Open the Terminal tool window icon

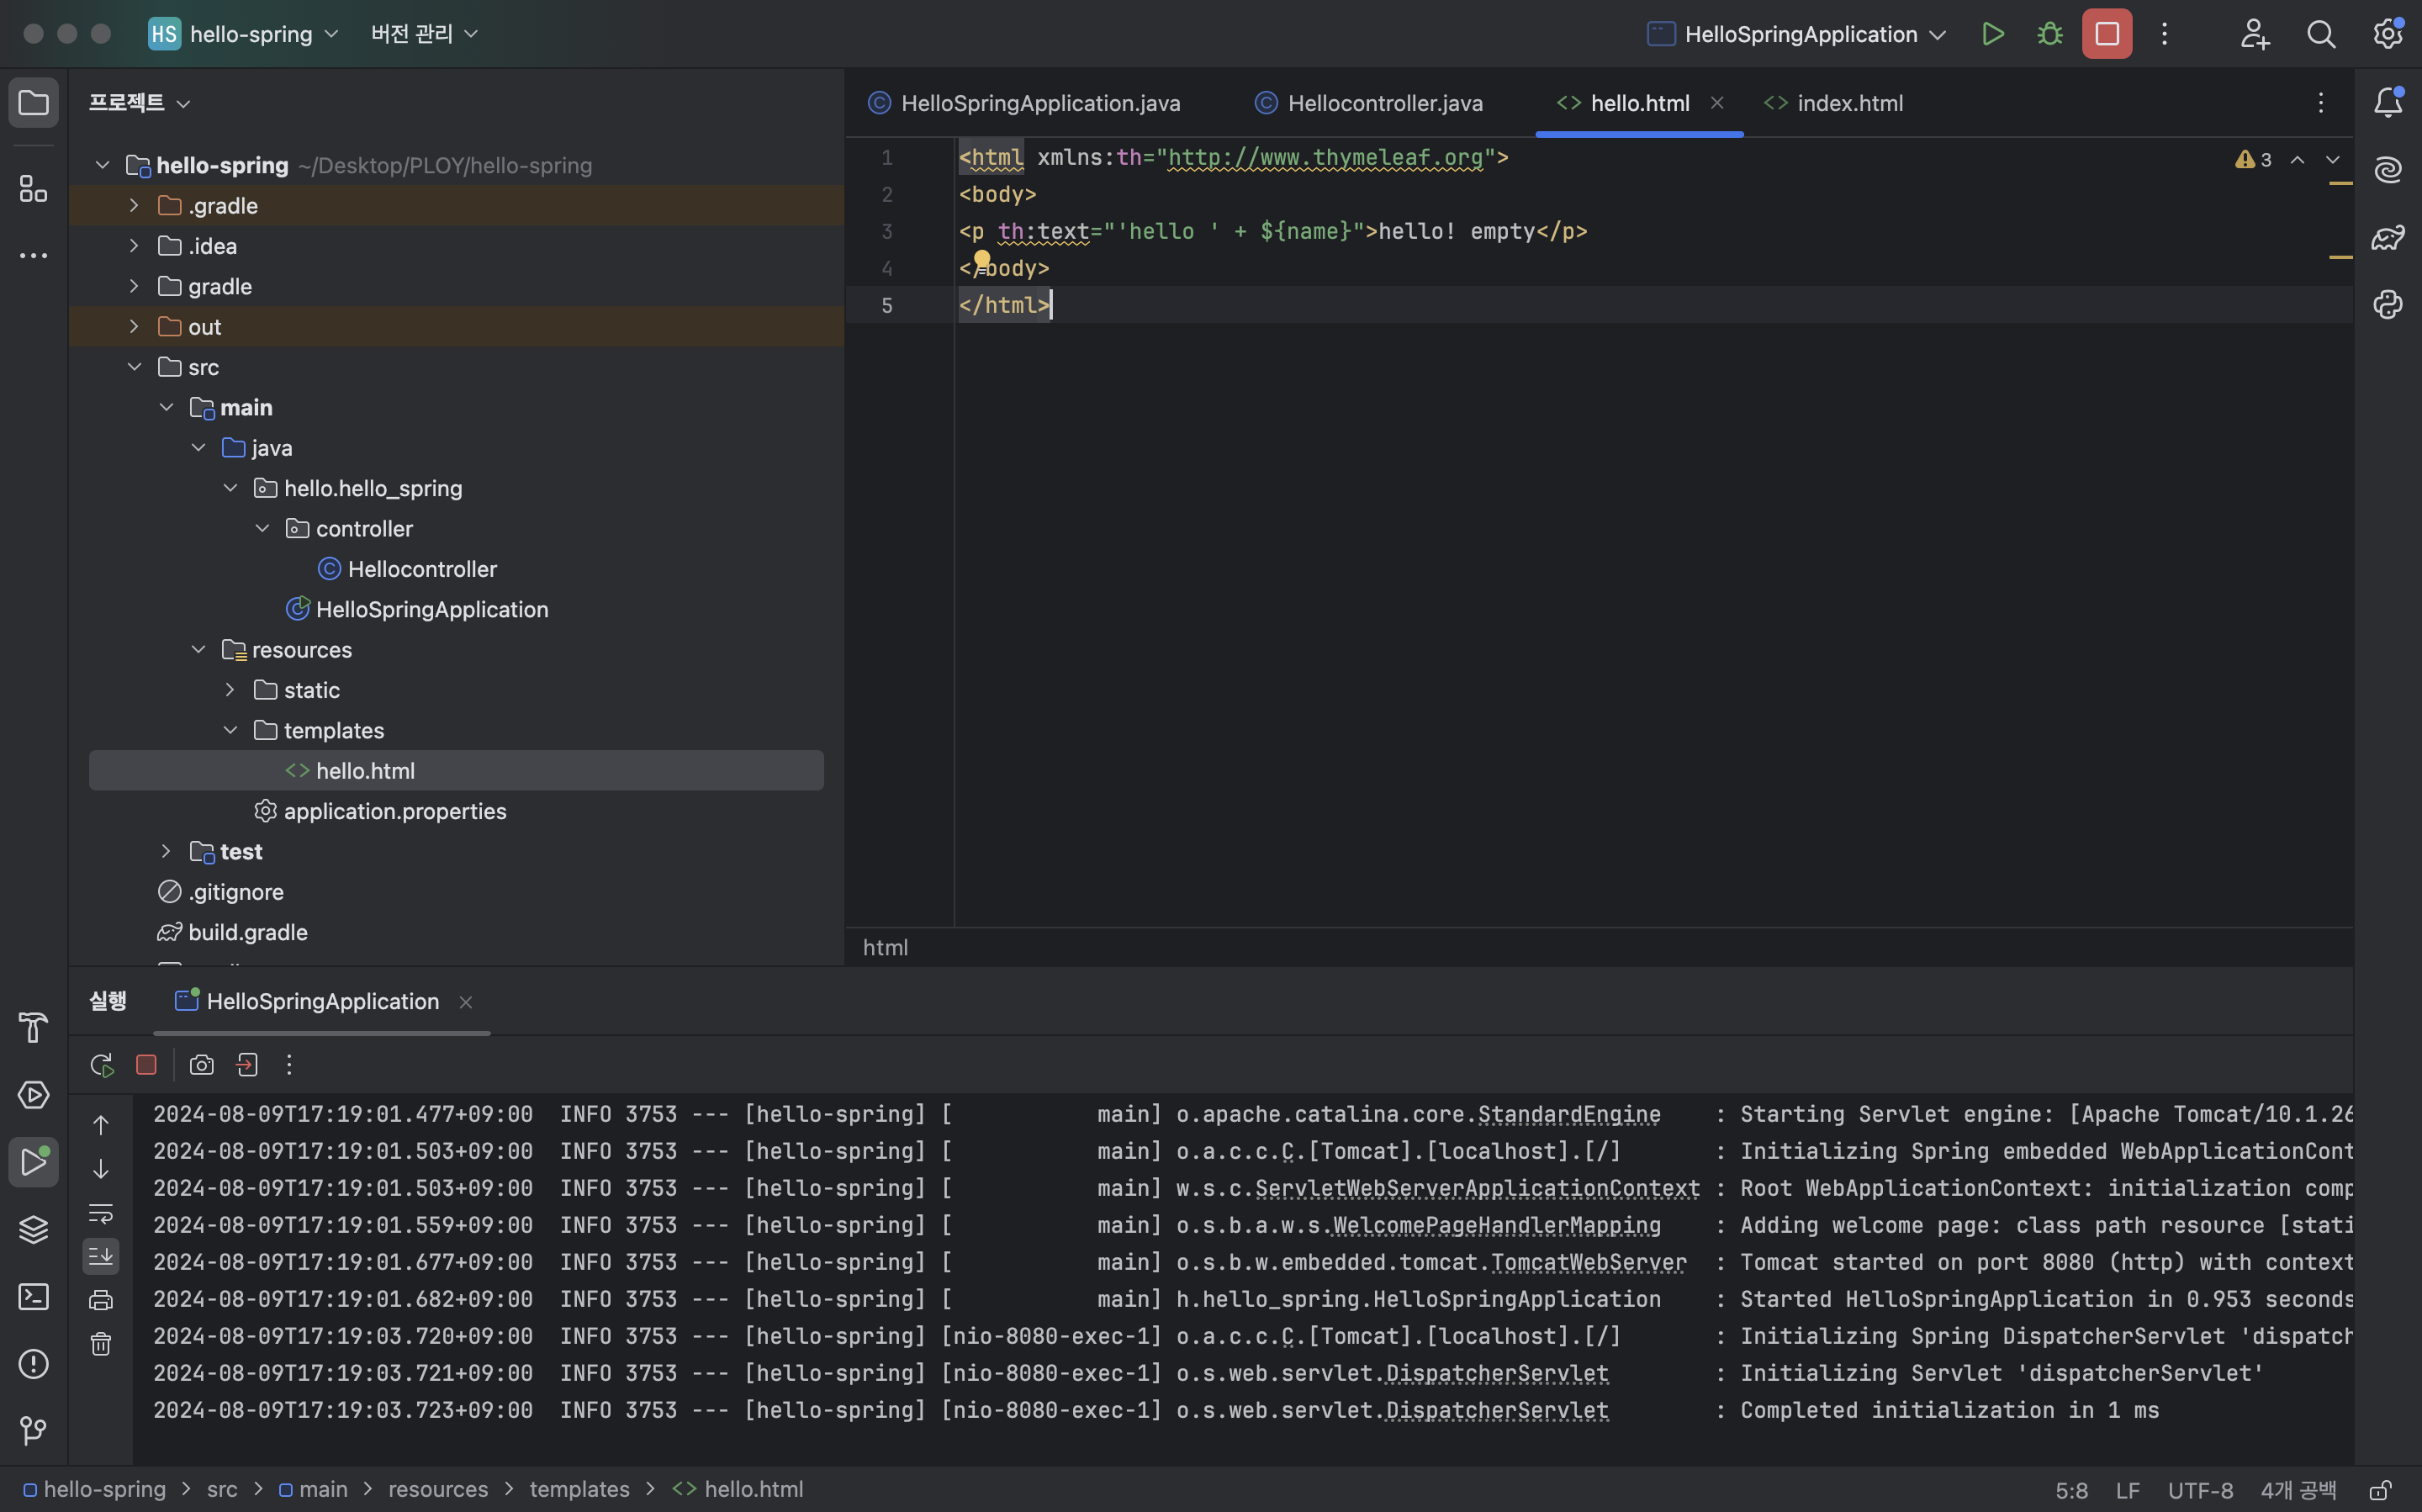tap(34, 1297)
